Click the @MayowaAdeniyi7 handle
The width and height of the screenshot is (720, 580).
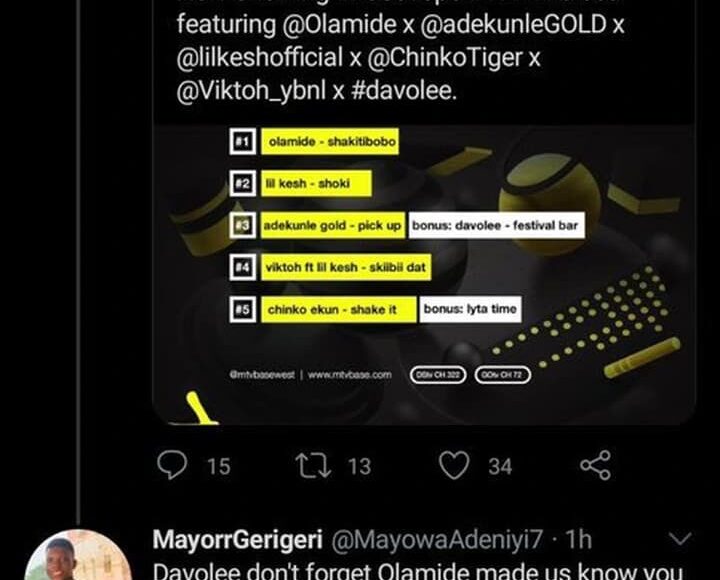click(437, 539)
